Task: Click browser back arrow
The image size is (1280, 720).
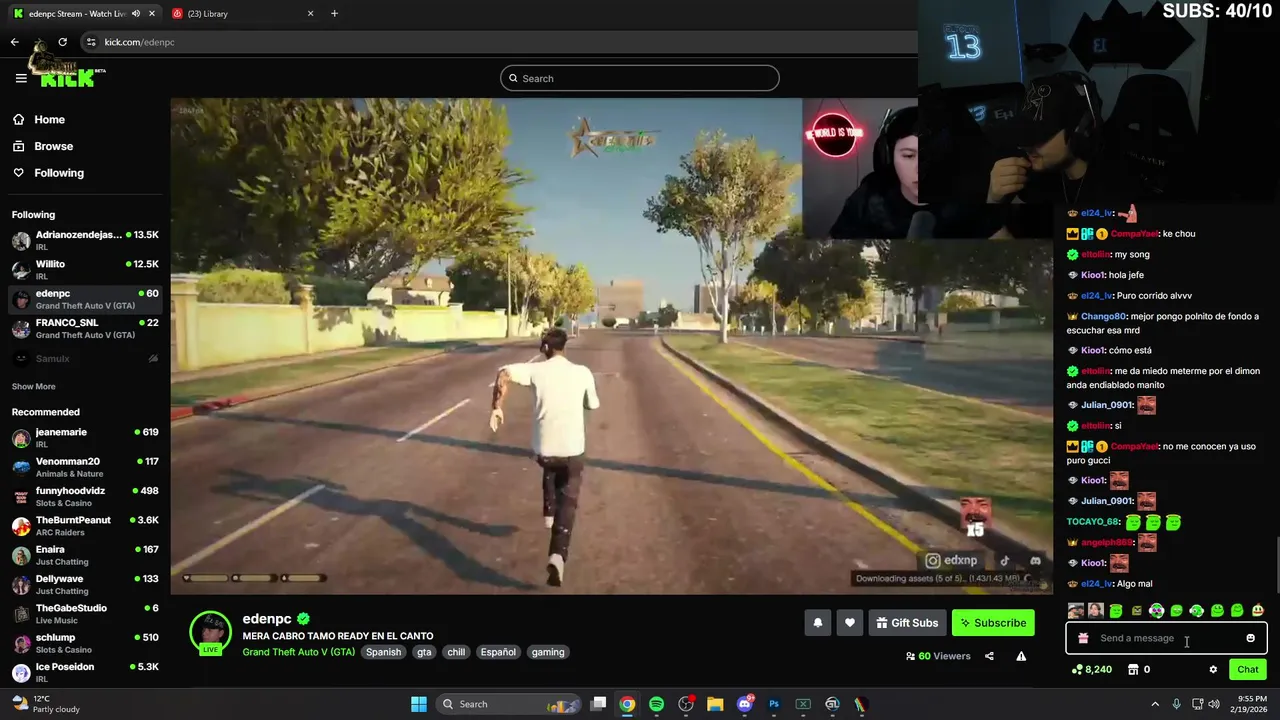Action: click(x=15, y=42)
